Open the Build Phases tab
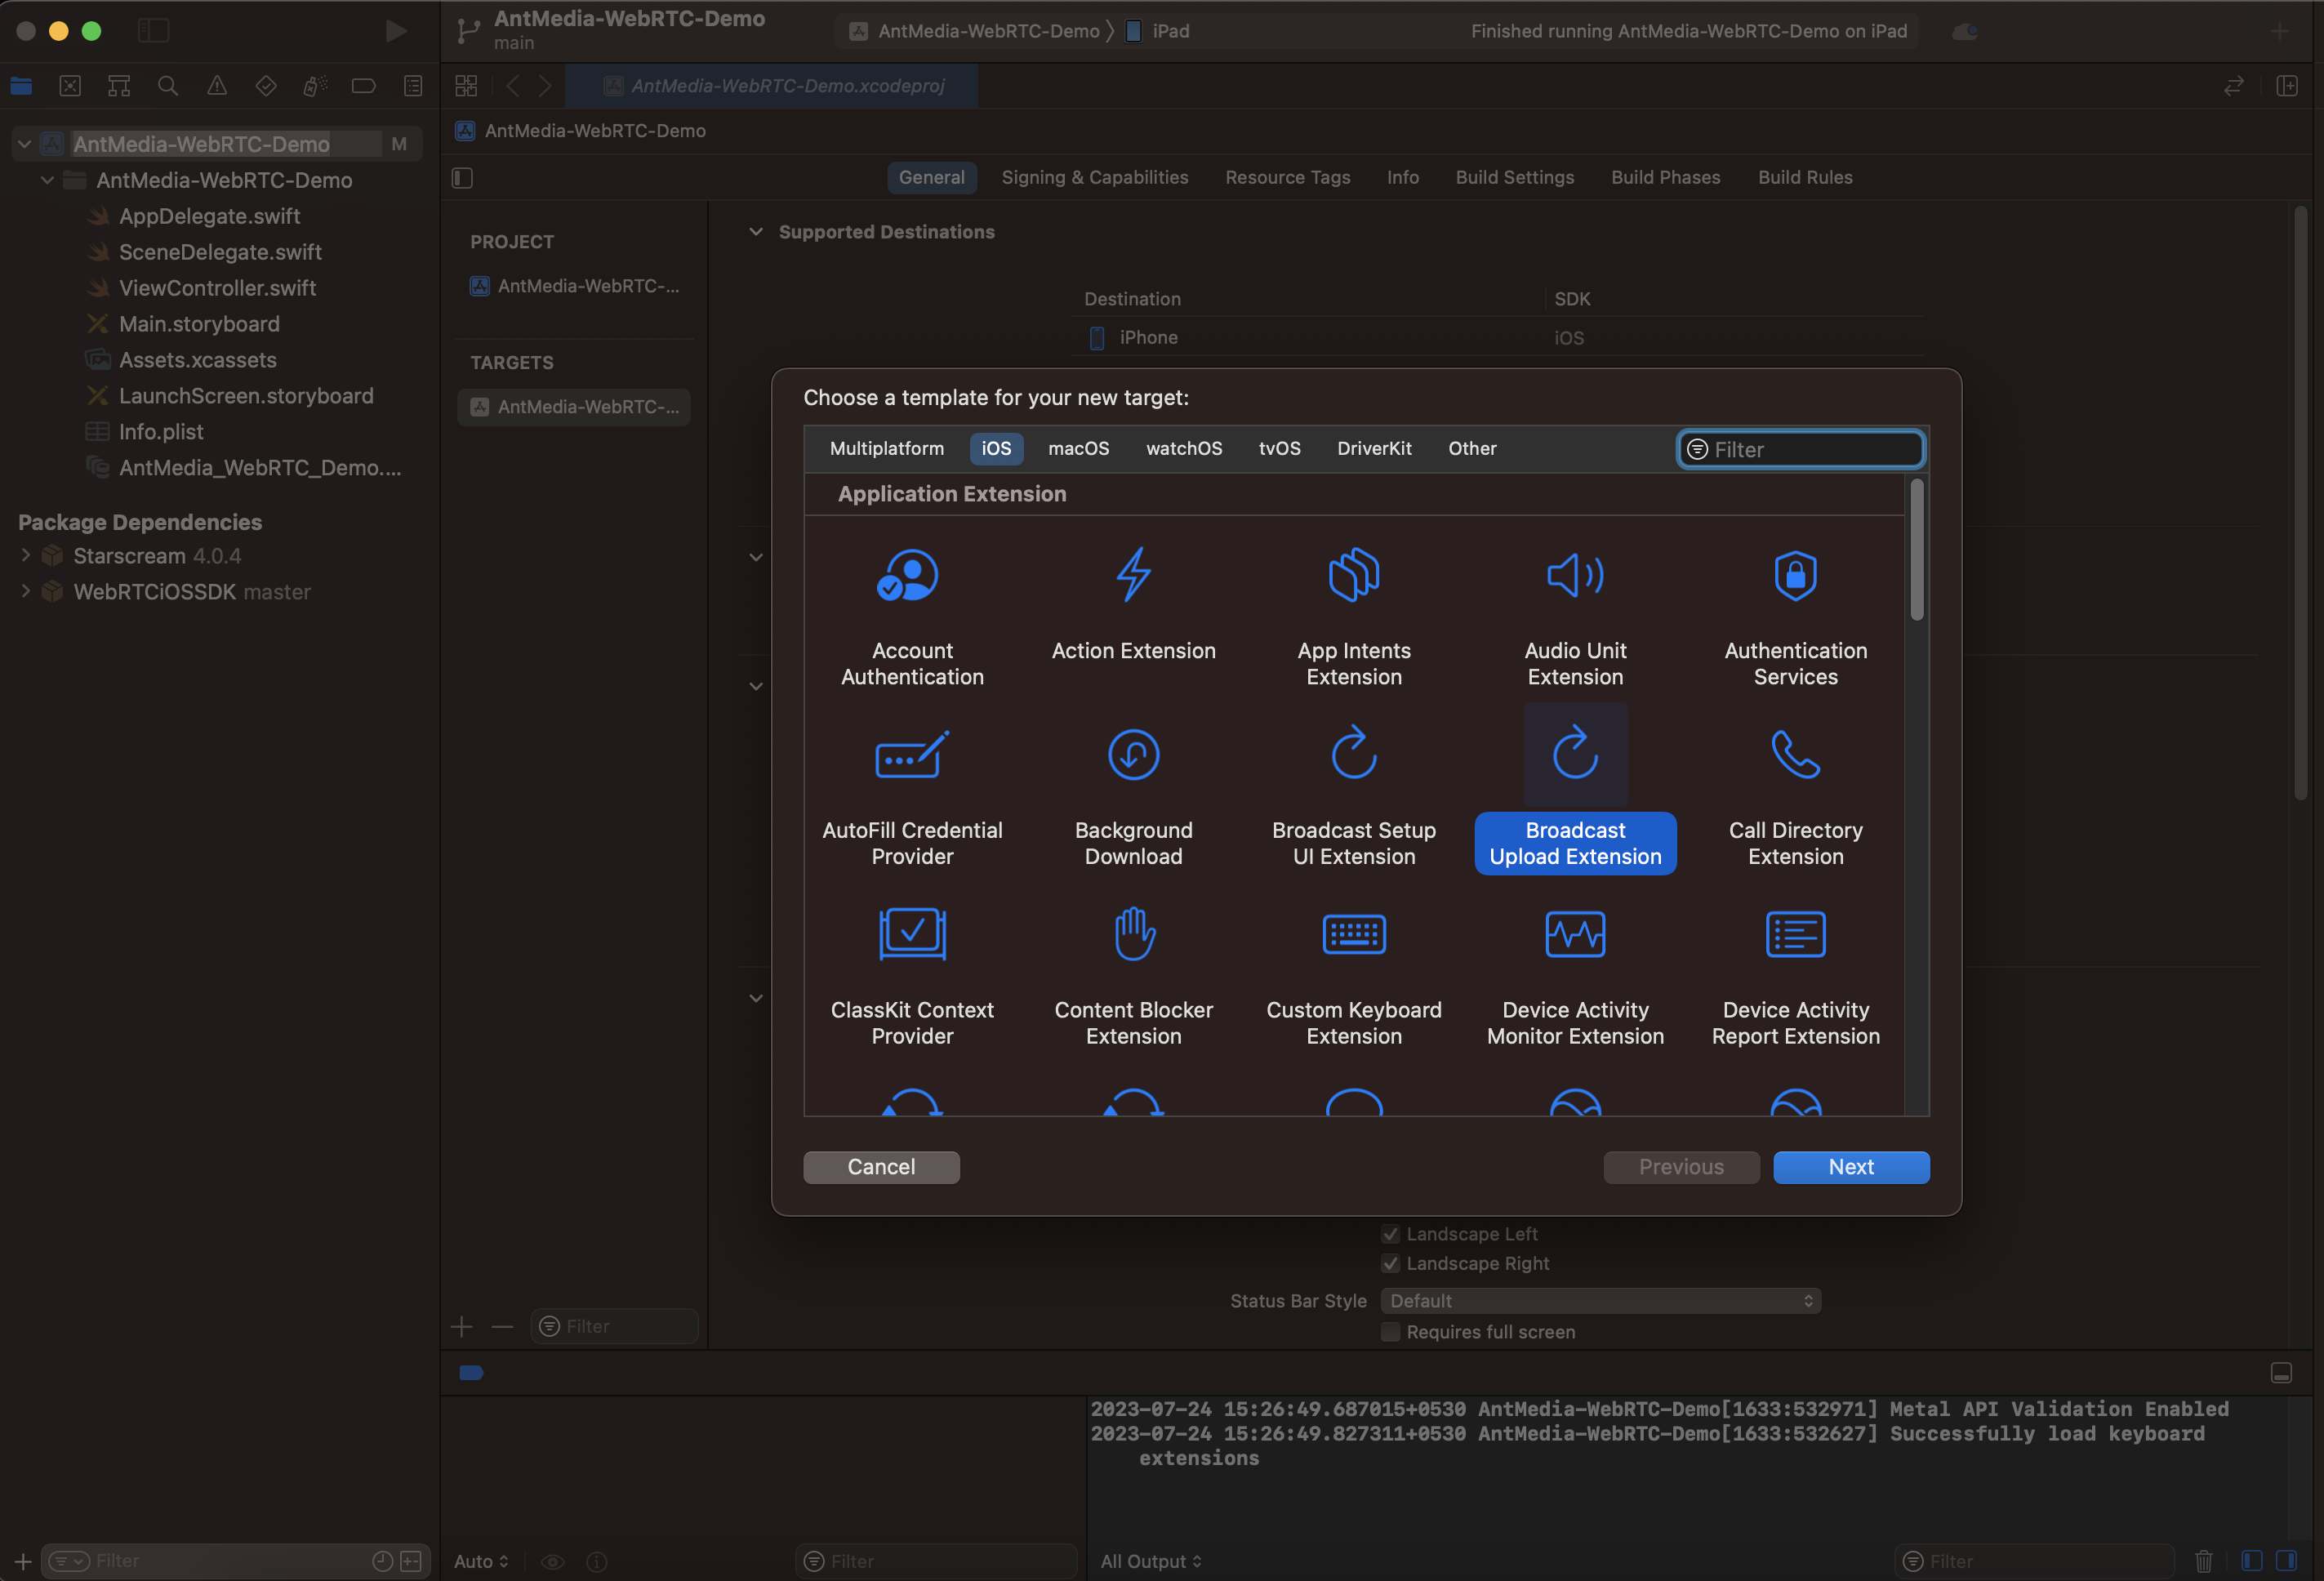Viewport: 2324px width, 1581px height. click(1665, 178)
